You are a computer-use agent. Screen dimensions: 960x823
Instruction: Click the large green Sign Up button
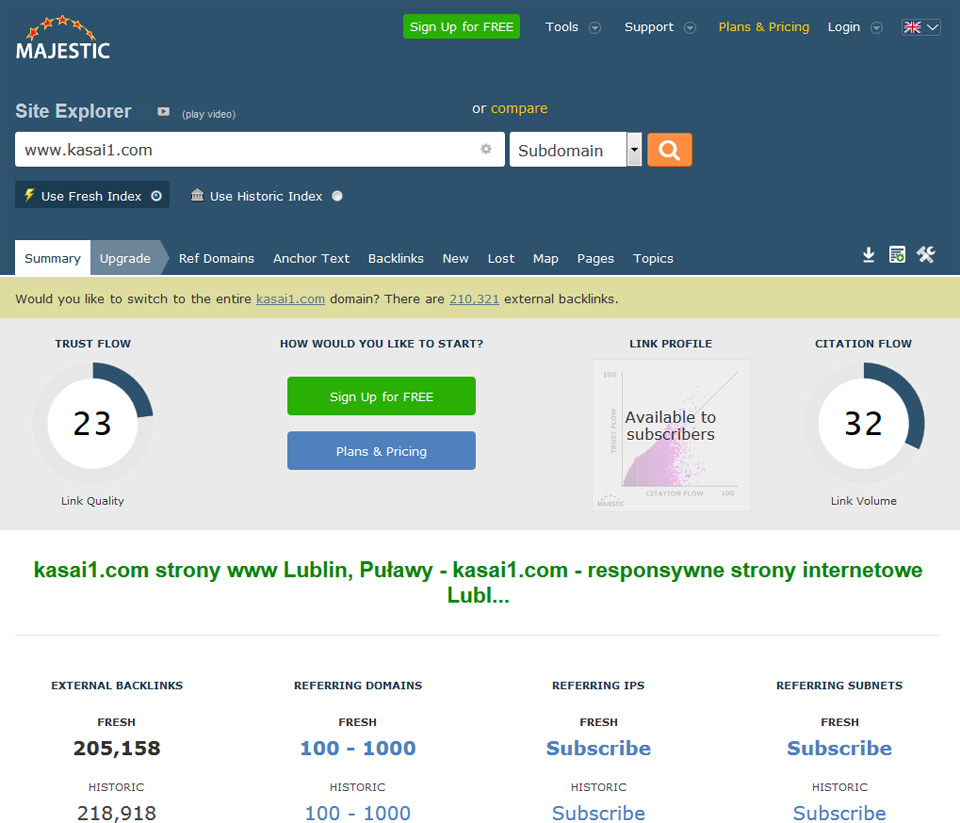point(381,396)
